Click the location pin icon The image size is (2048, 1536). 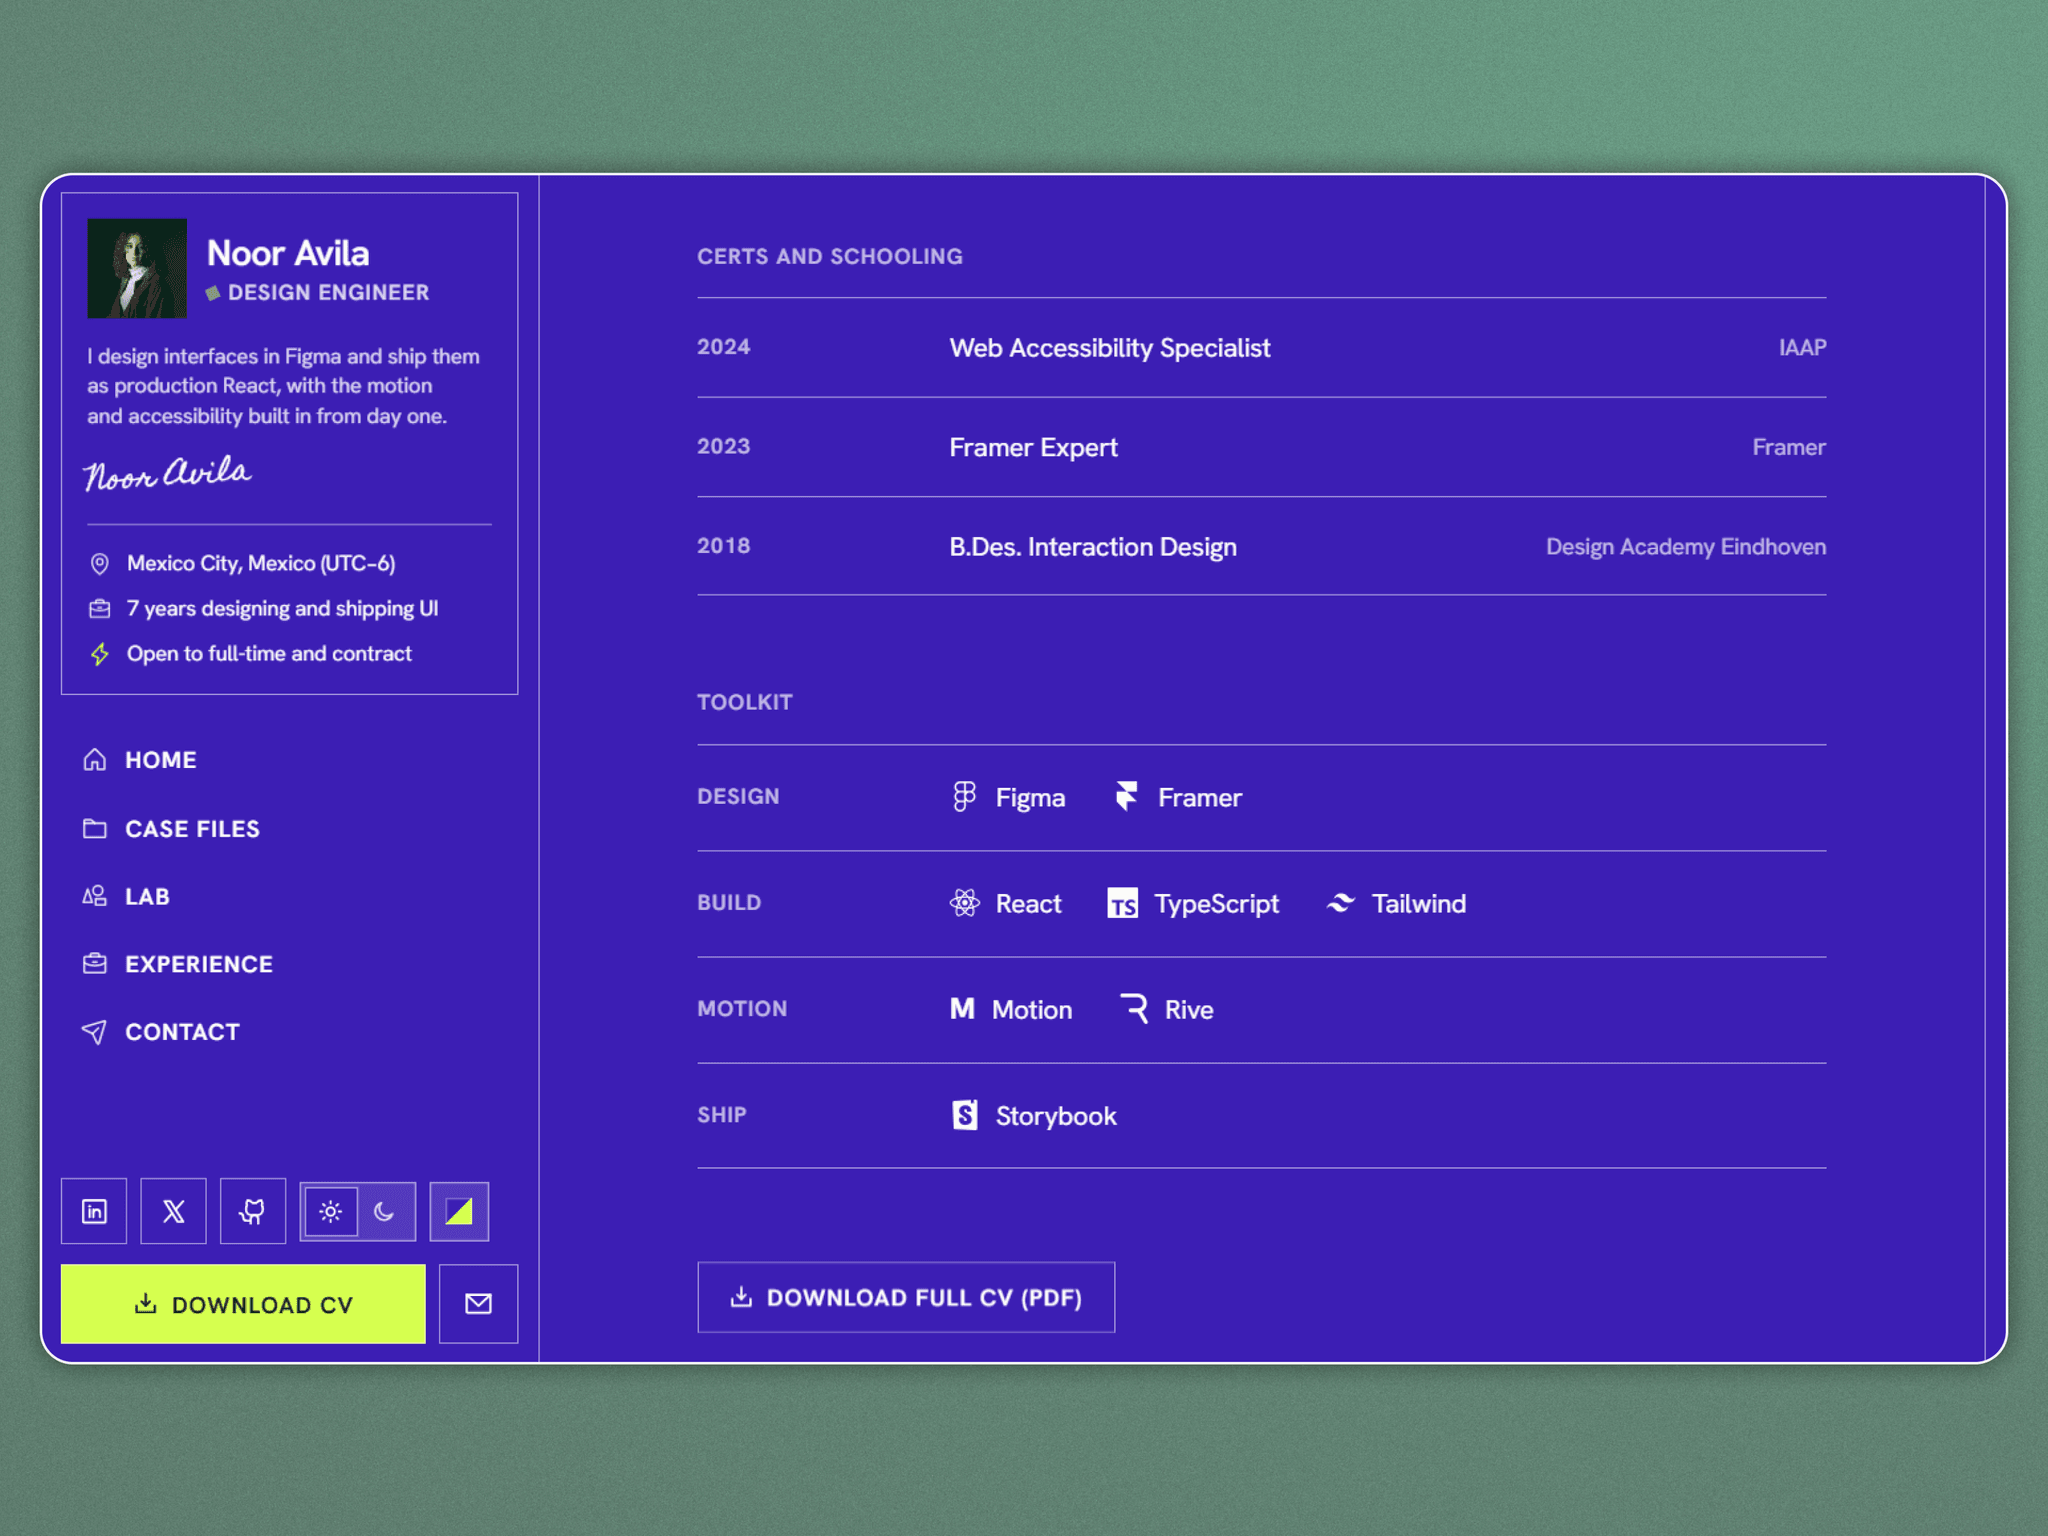pyautogui.click(x=100, y=564)
